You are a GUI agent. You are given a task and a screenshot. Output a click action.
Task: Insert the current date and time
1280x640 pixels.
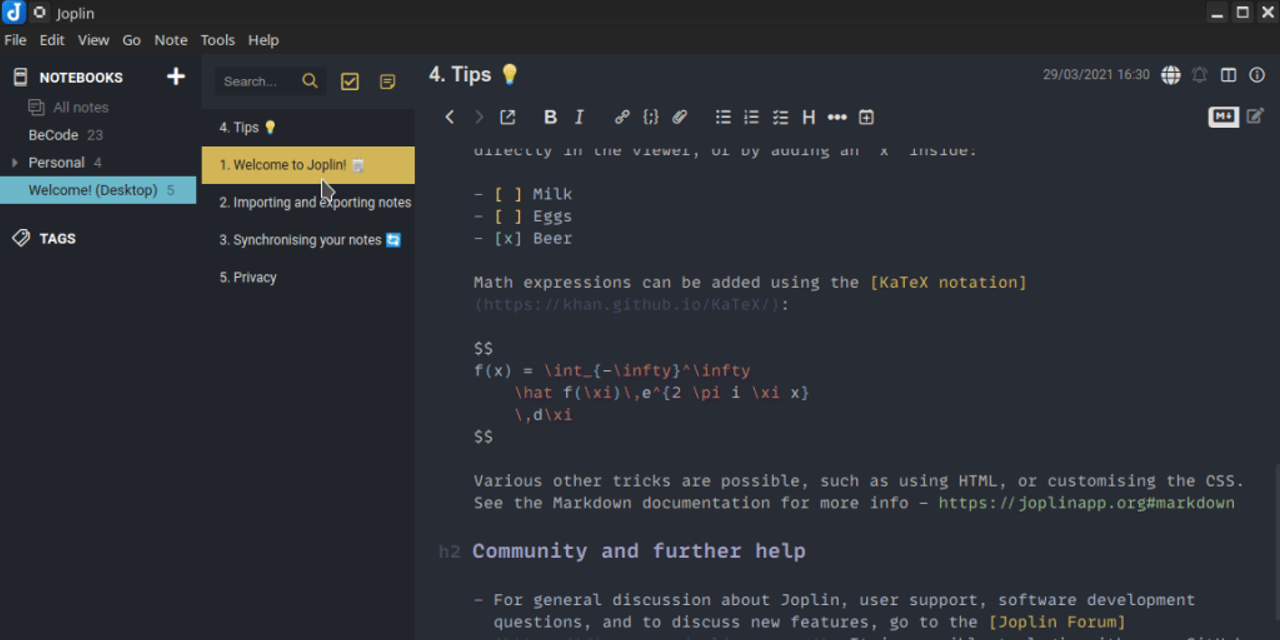tap(866, 117)
